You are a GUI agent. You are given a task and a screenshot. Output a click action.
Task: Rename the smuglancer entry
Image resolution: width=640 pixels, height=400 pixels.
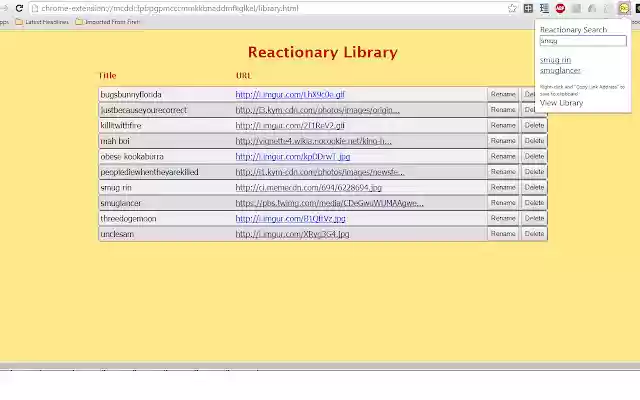pos(503,203)
